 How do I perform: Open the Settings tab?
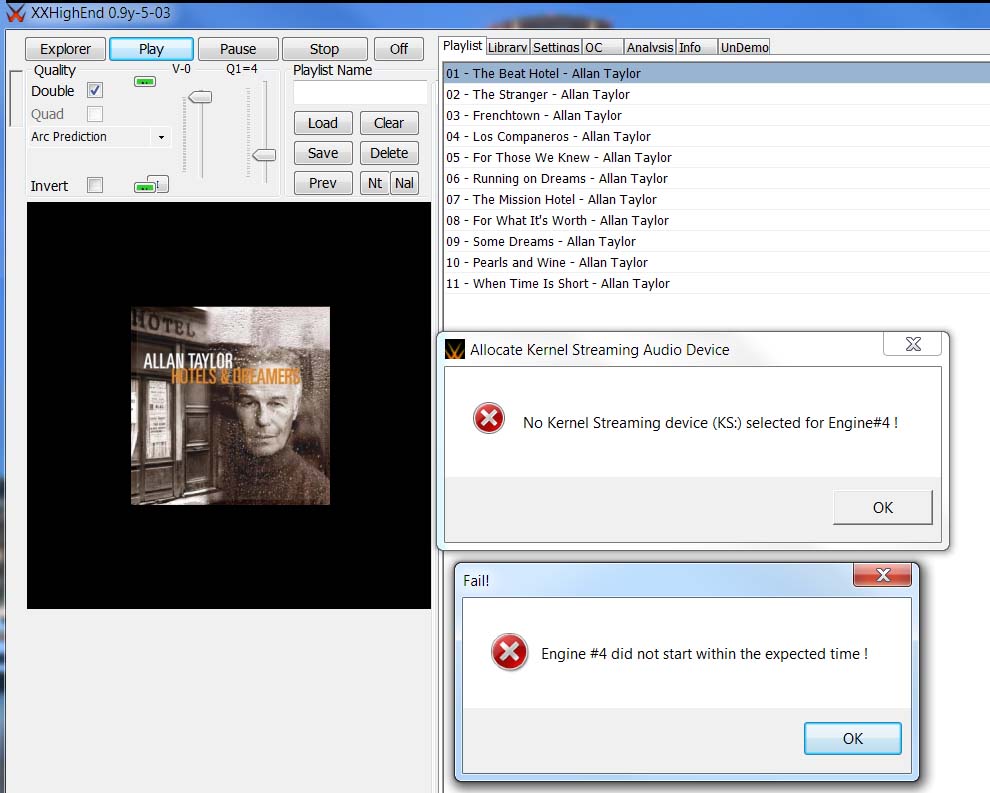(x=556, y=47)
